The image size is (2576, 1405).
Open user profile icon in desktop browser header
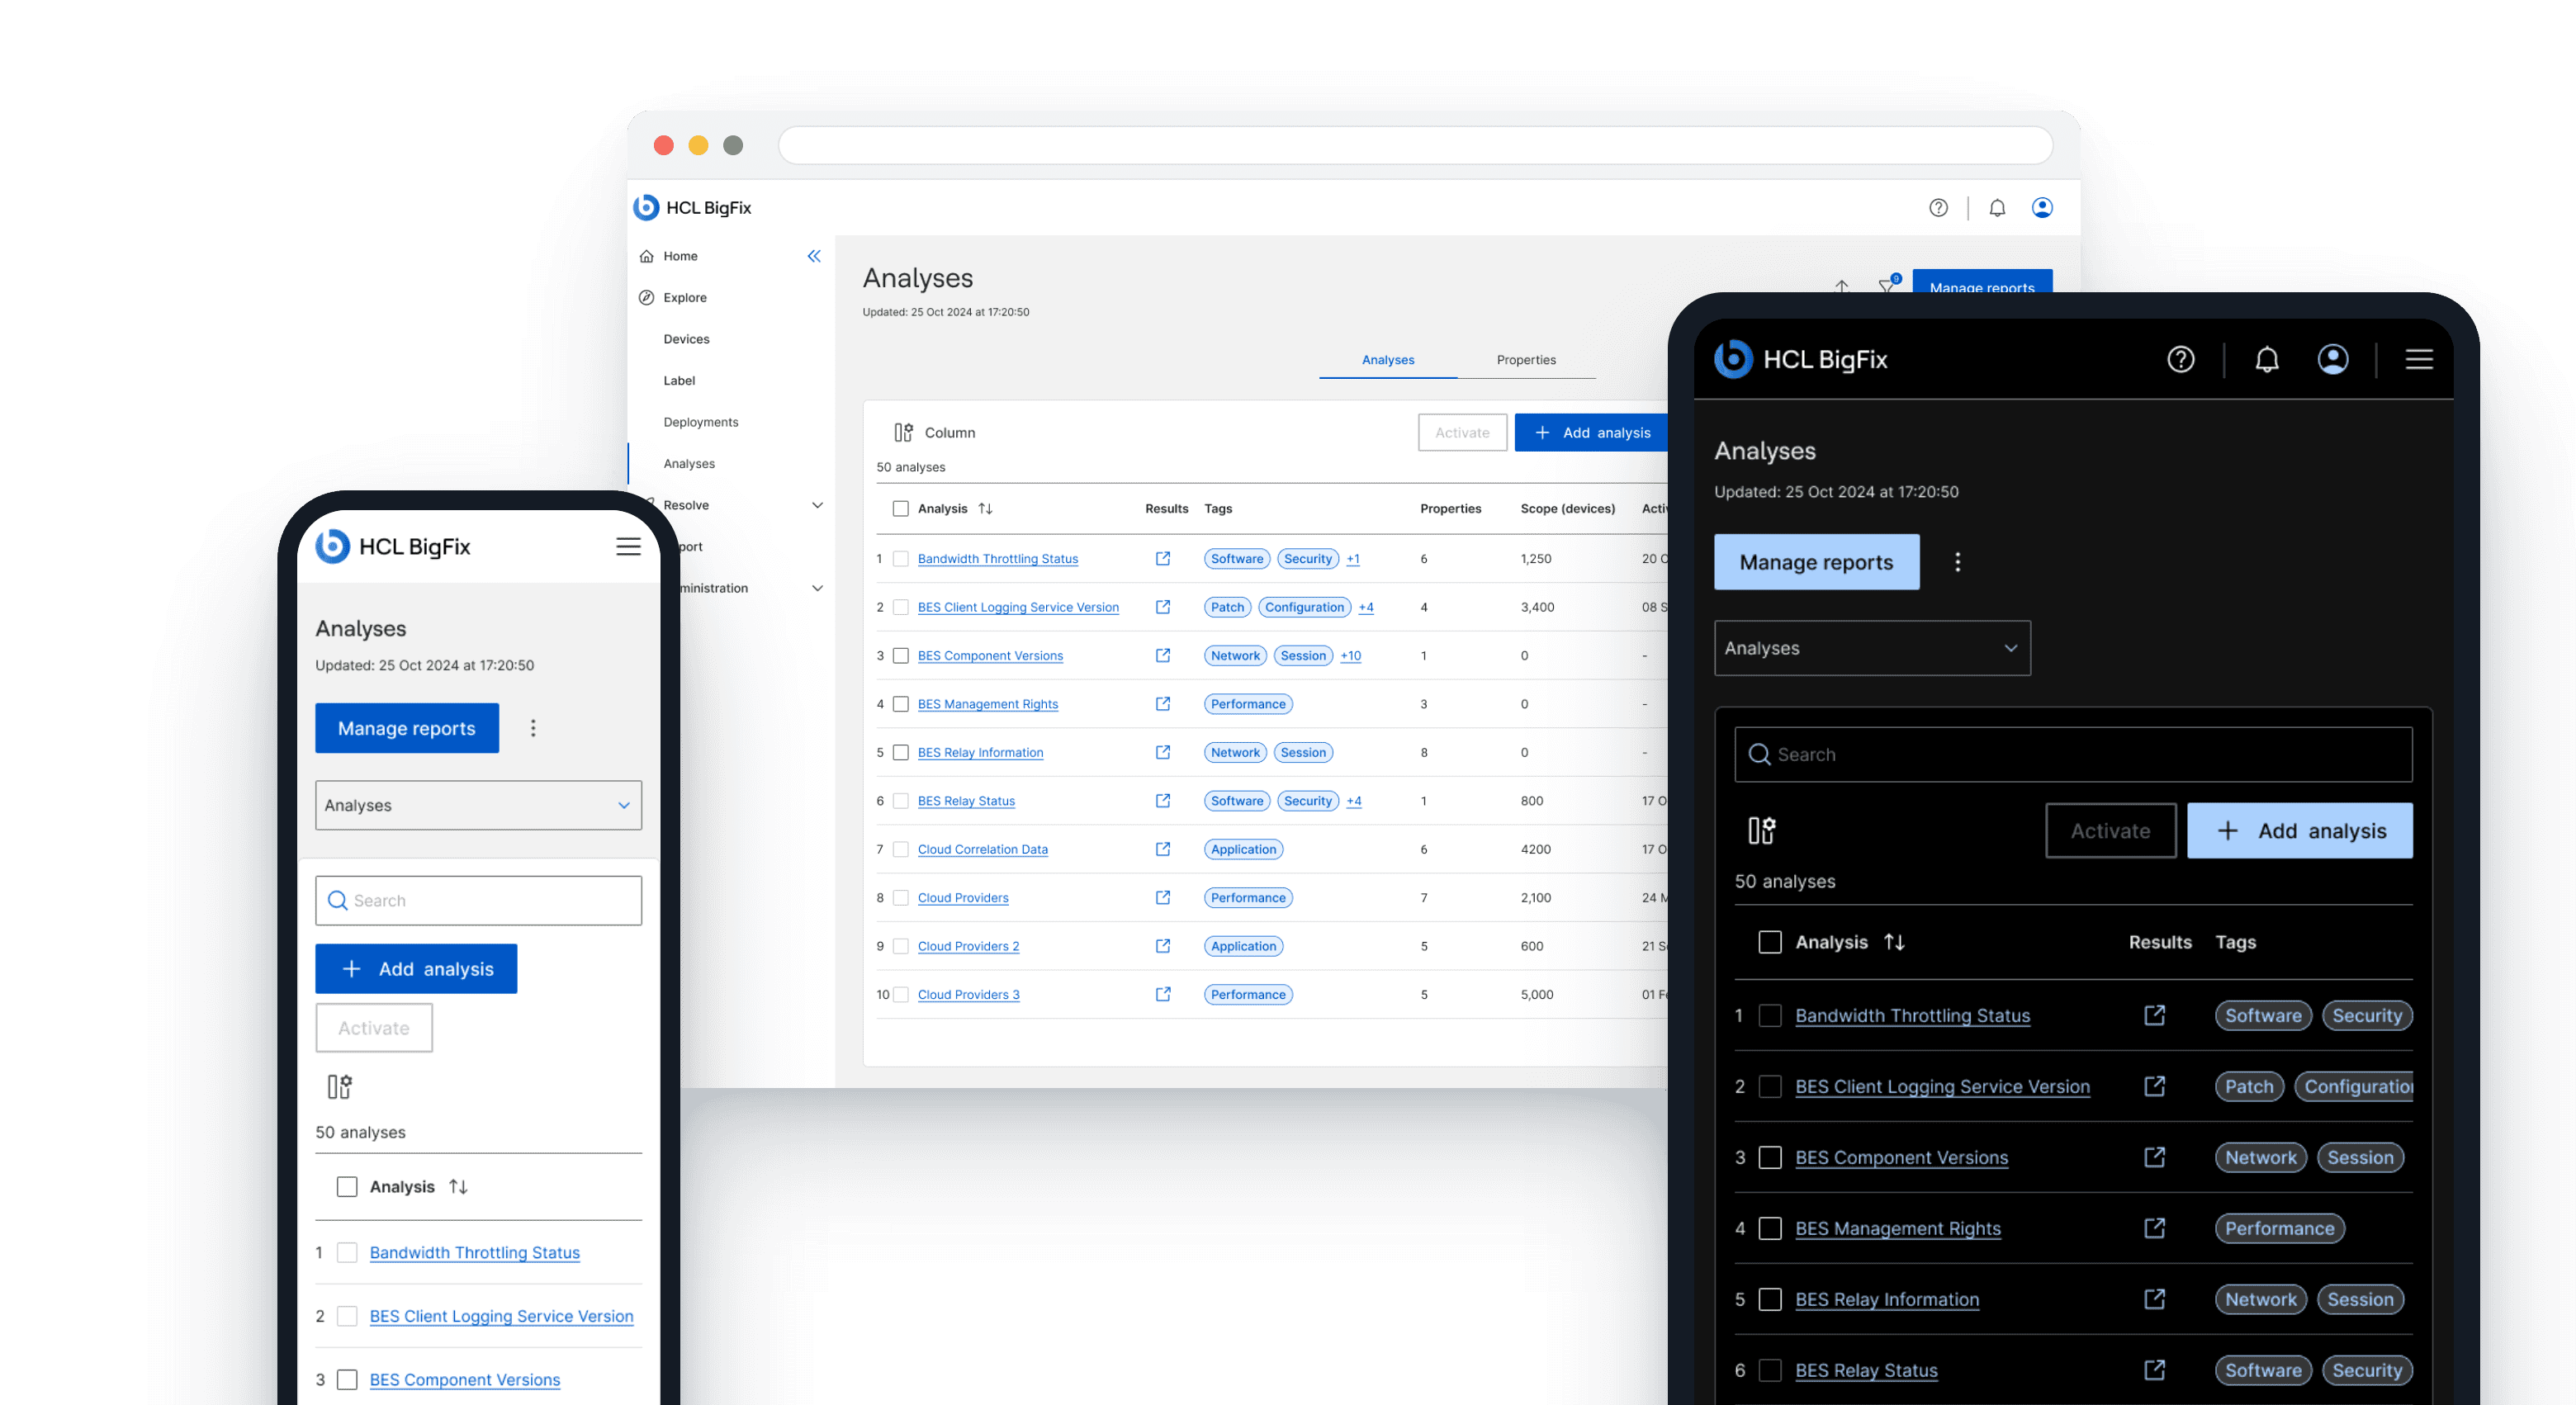coord(2042,207)
